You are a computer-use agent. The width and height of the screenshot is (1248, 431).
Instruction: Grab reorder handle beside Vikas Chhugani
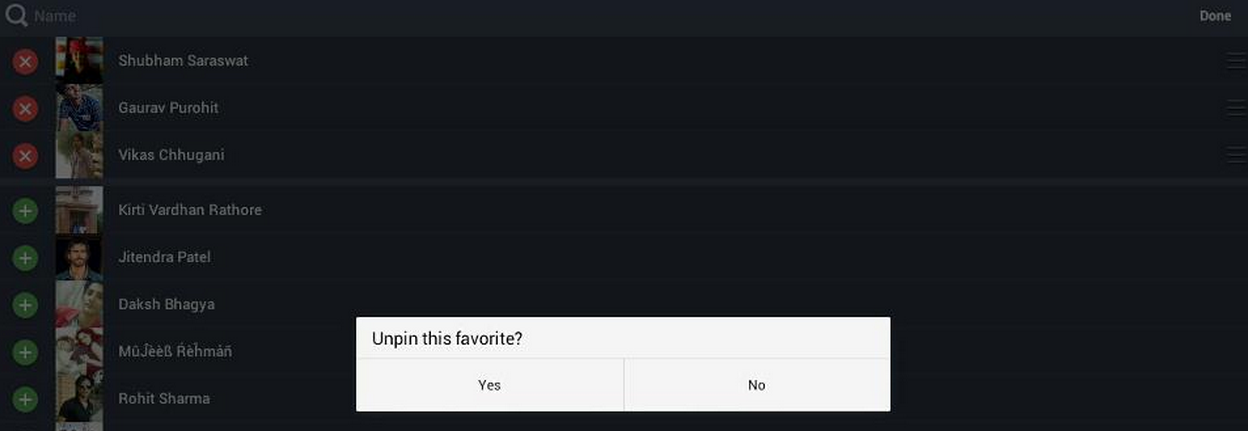pos(1236,155)
